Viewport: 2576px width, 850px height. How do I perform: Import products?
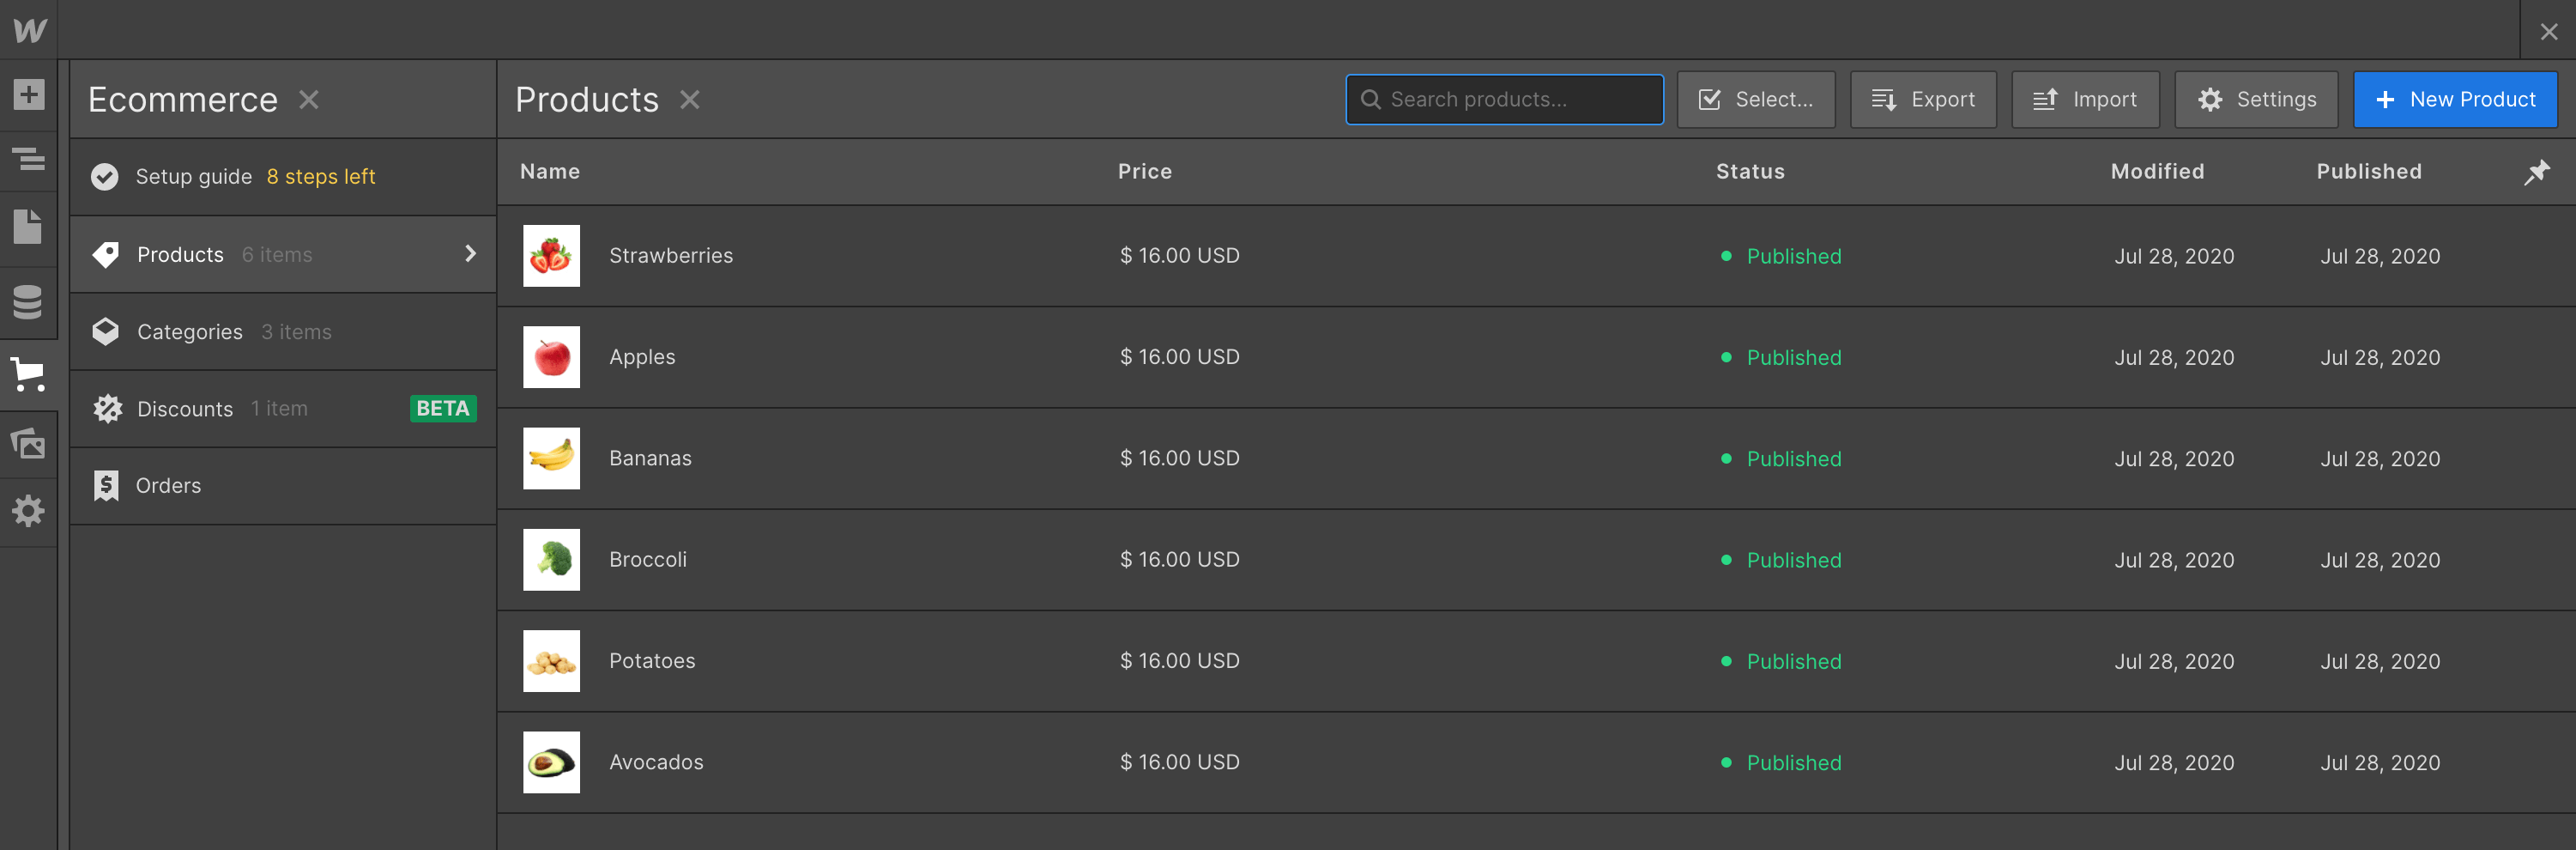[2085, 99]
